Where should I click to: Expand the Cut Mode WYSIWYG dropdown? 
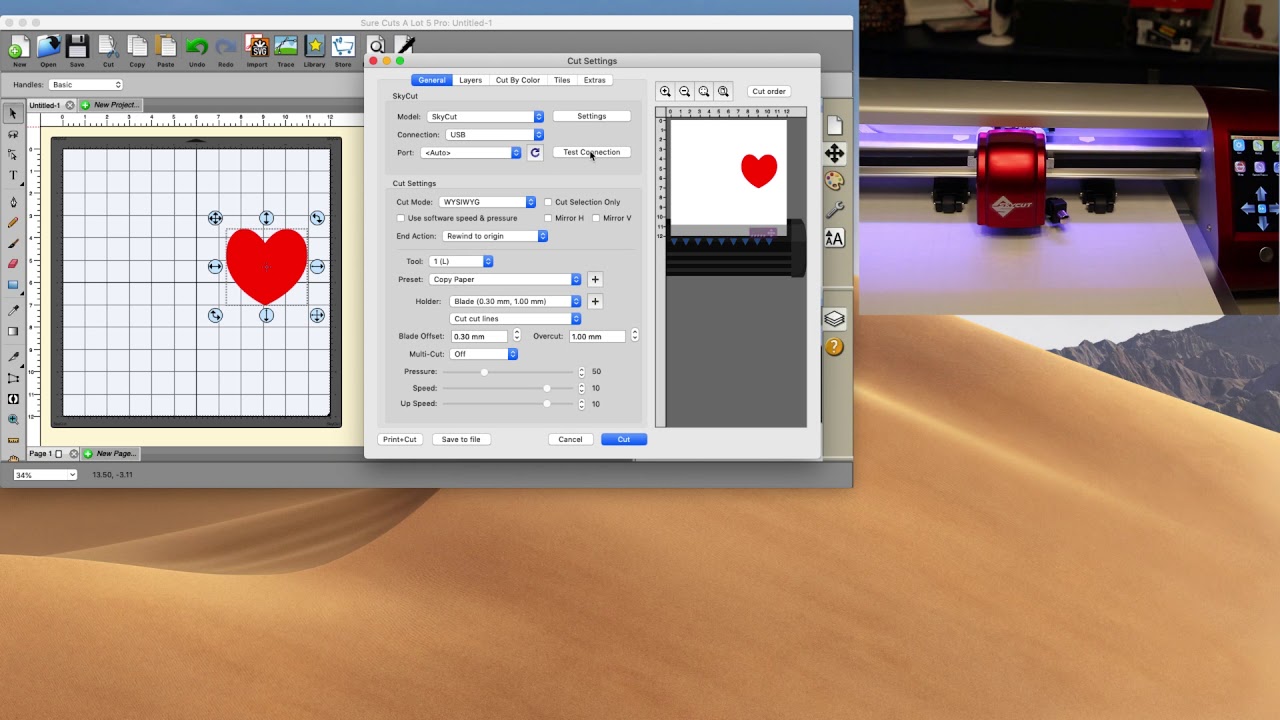(x=487, y=202)
